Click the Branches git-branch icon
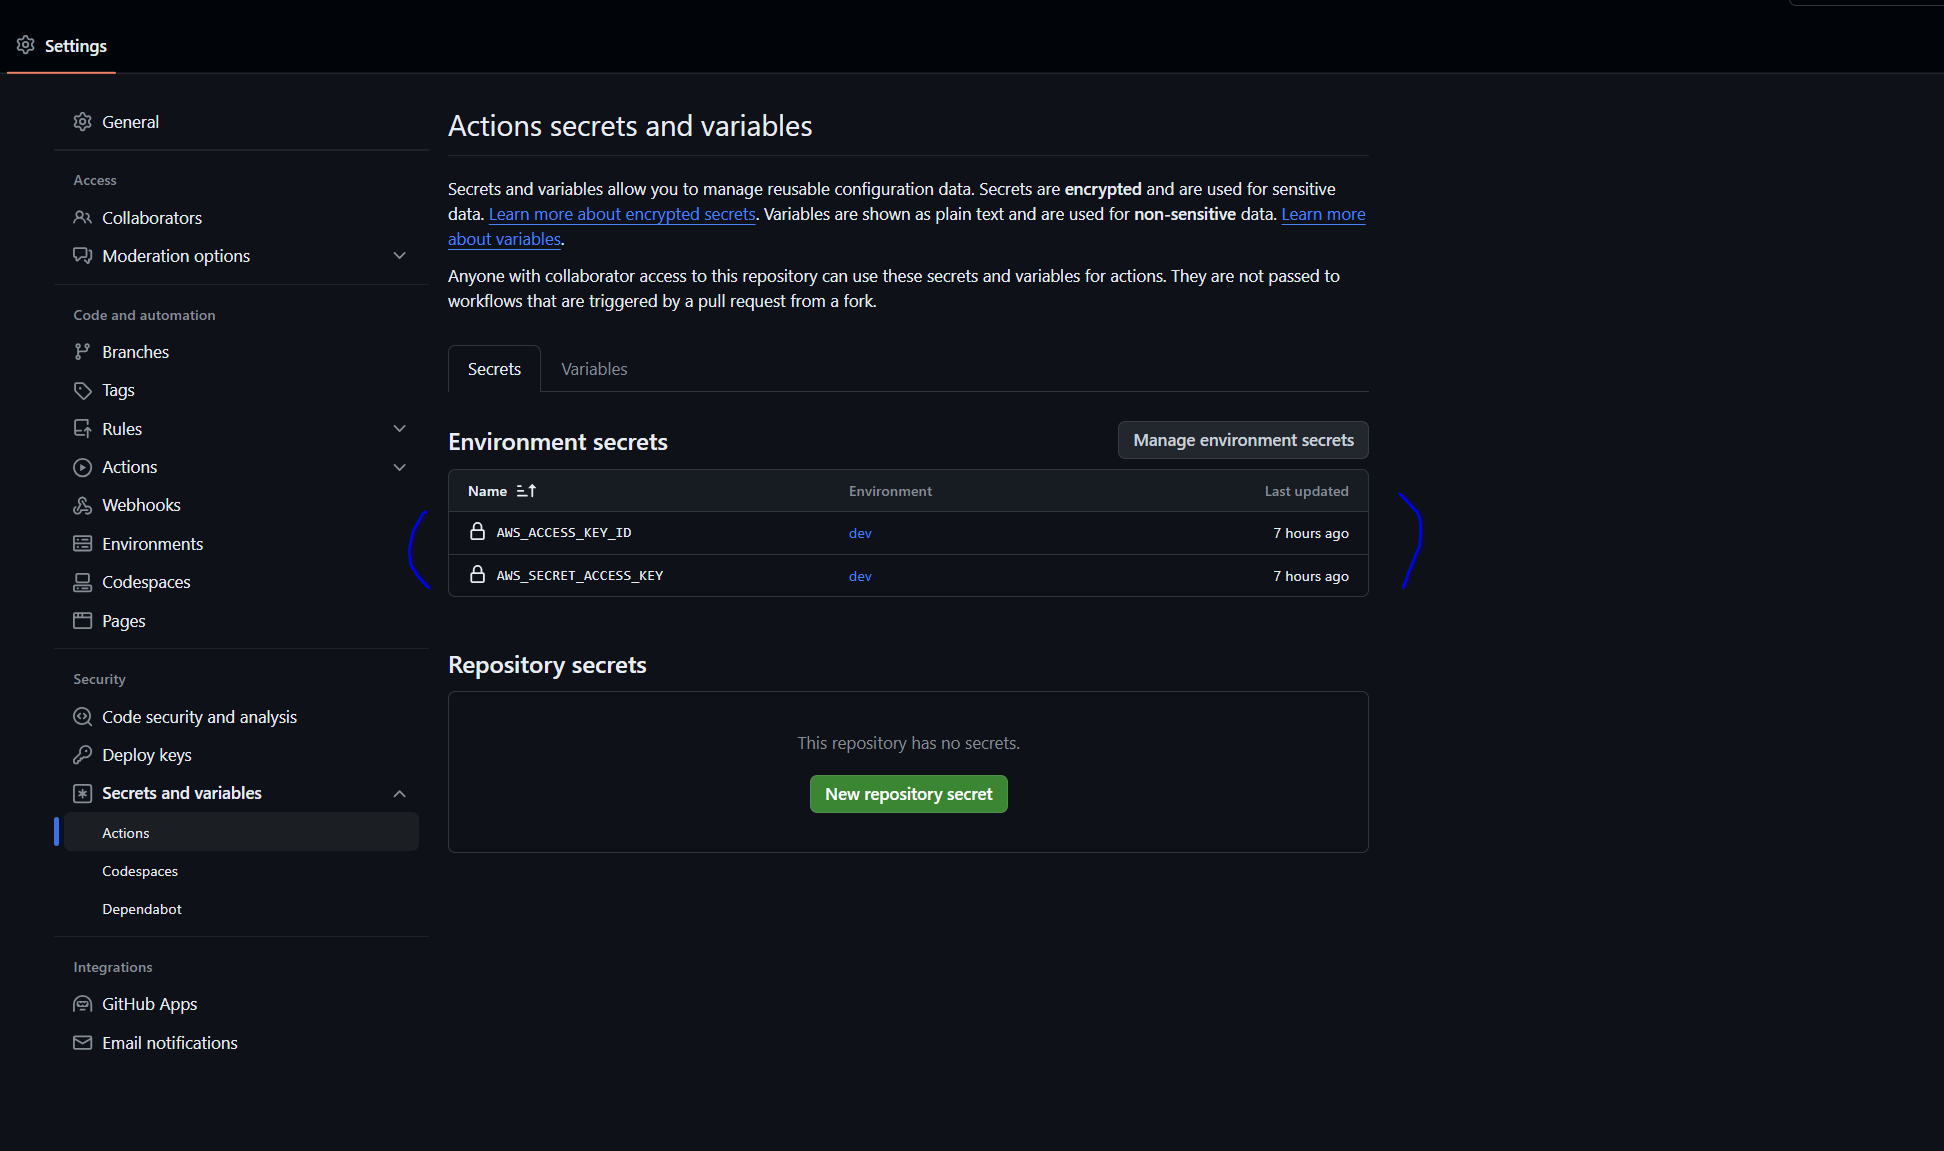 (82, 352)
